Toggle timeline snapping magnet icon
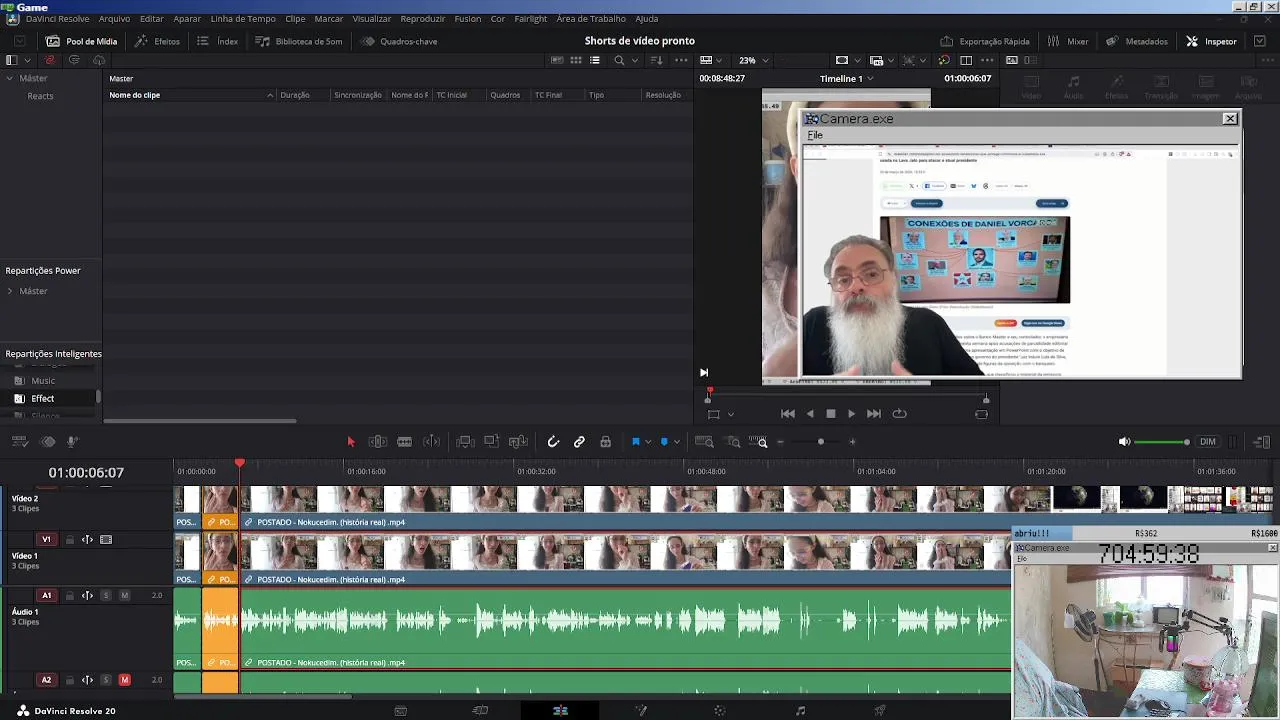Viewport: 1280px width, 720px height. pyautogui.click(x=553, y=442)
